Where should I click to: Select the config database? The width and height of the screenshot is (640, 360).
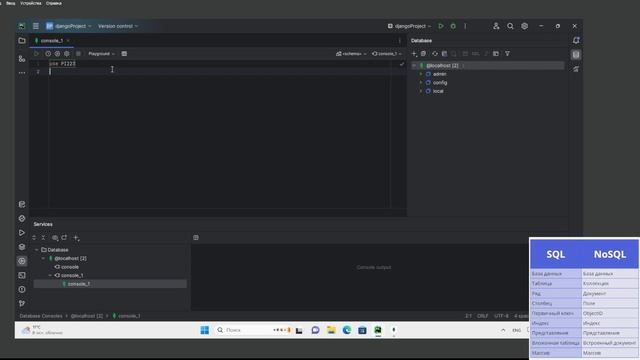pos(440,82)
